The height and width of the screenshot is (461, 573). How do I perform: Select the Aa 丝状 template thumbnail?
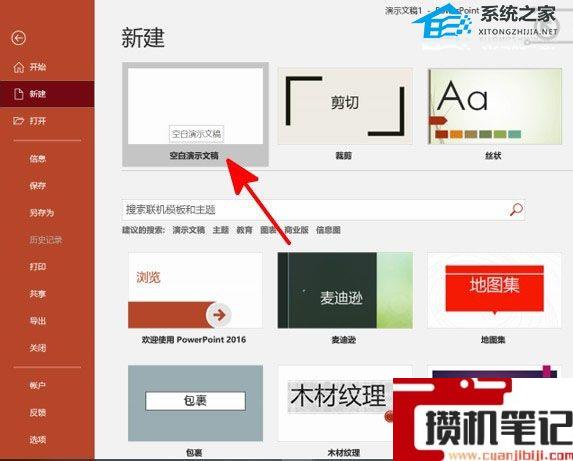coord(494,106)
